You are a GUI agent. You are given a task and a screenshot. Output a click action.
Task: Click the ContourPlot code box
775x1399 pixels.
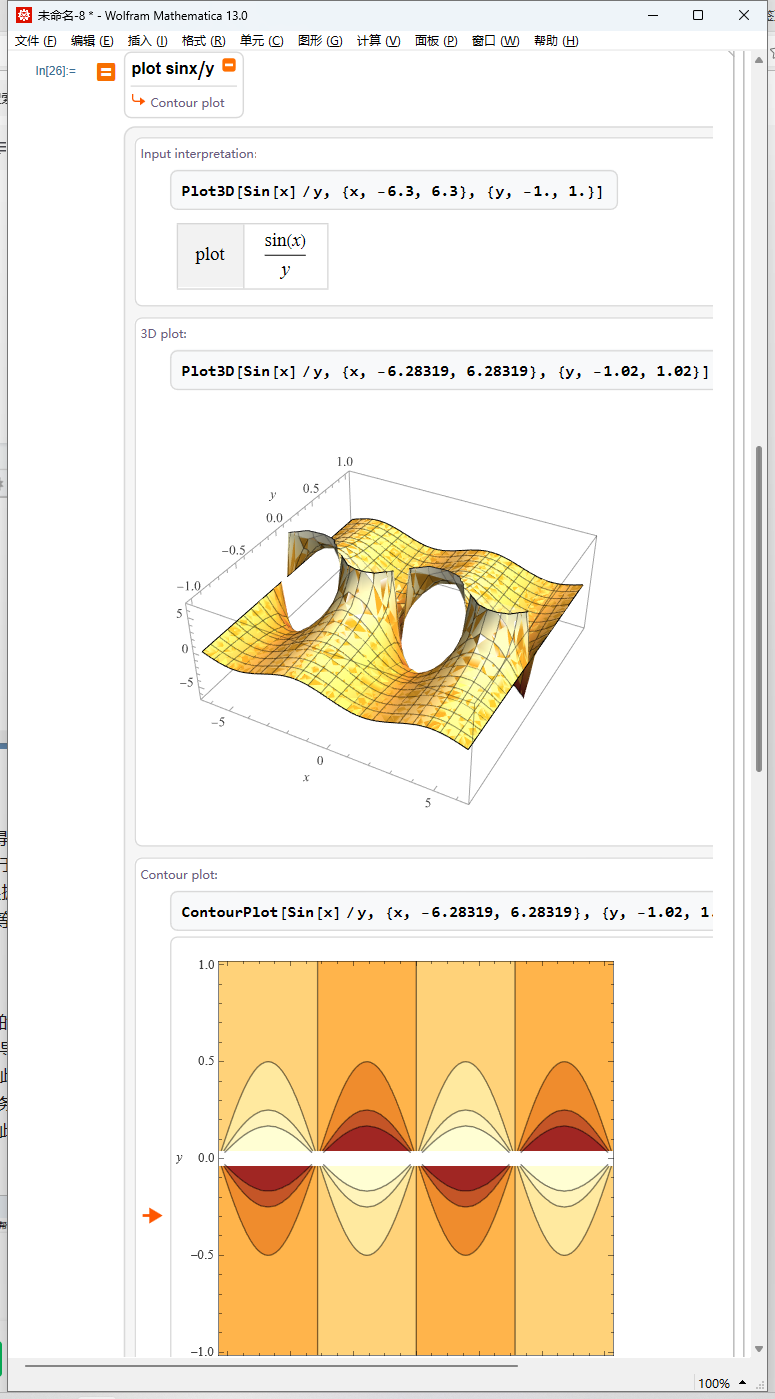coord(441,912)
